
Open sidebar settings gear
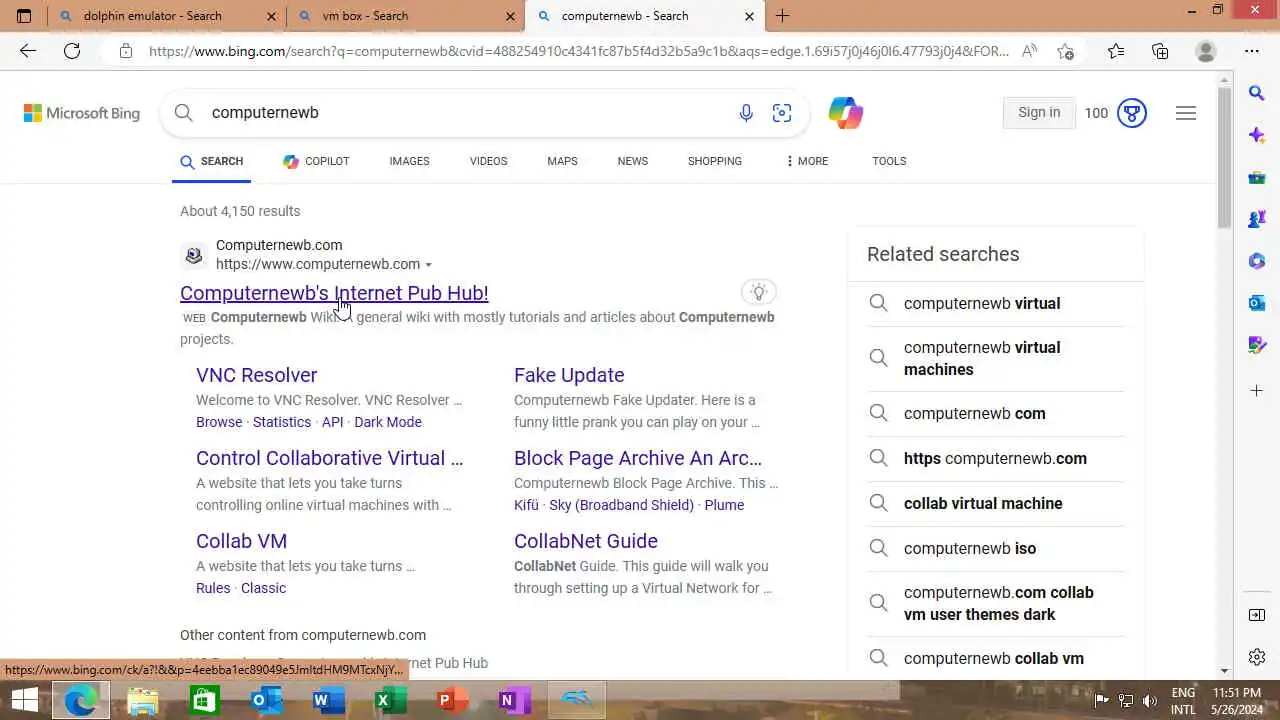(1257, 657)
